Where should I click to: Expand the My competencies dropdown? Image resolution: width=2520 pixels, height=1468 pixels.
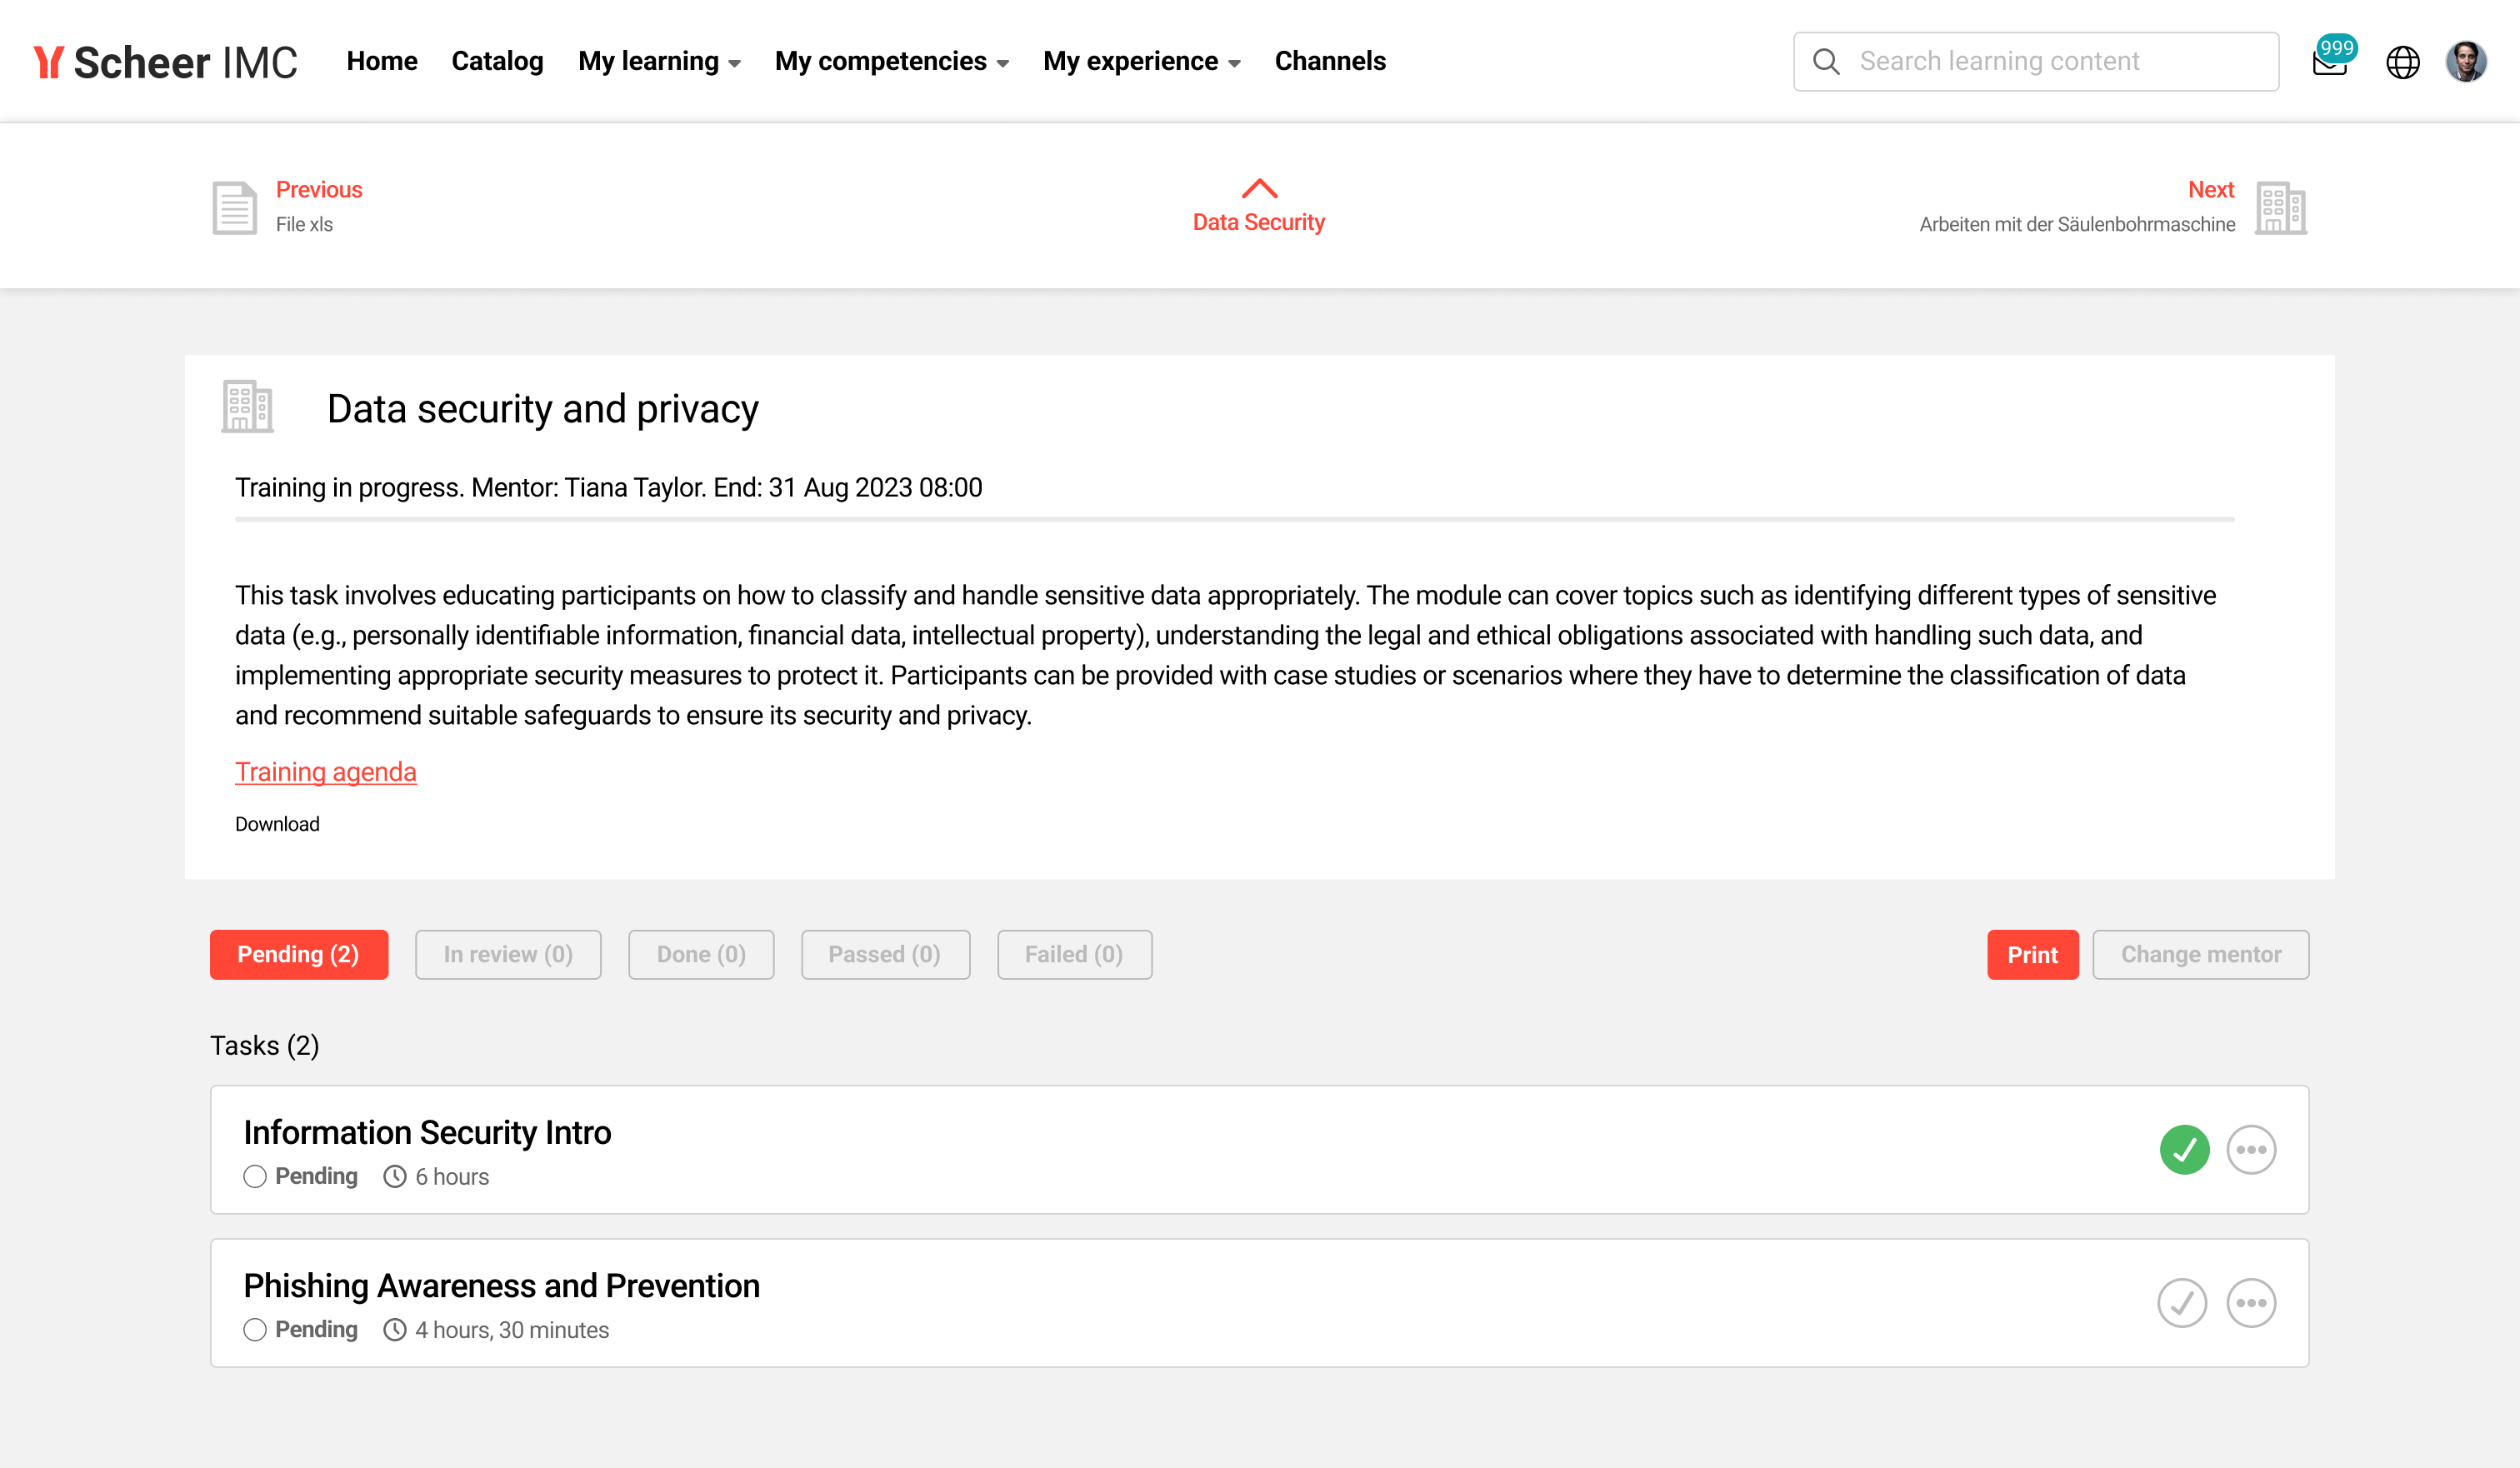891,62
